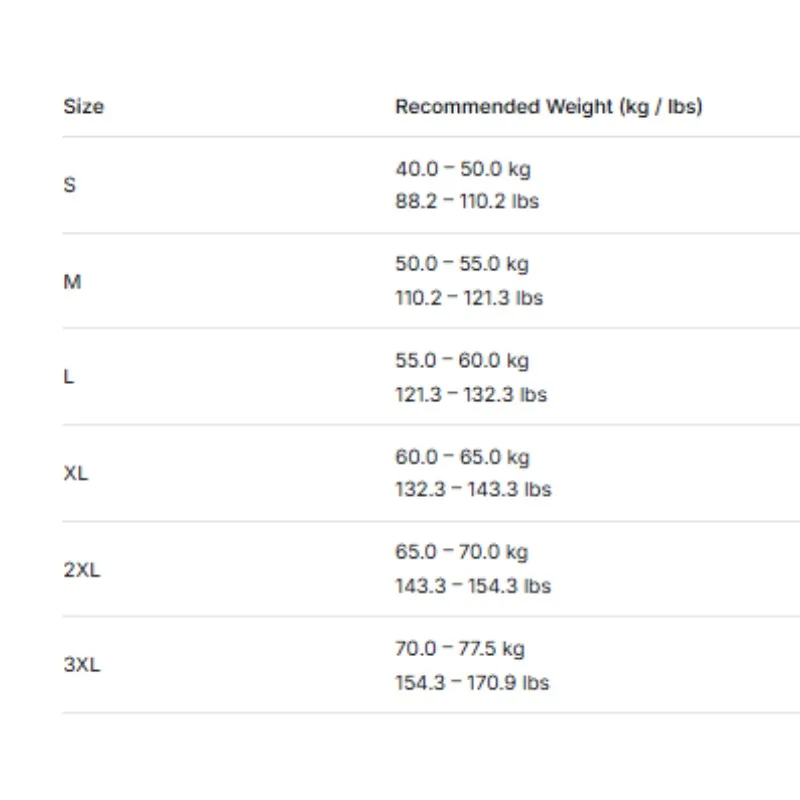This screenshot has width=800, height=800.
Task: Click the 88.2 – 110.2 lbs value
Action: (467, 201)
